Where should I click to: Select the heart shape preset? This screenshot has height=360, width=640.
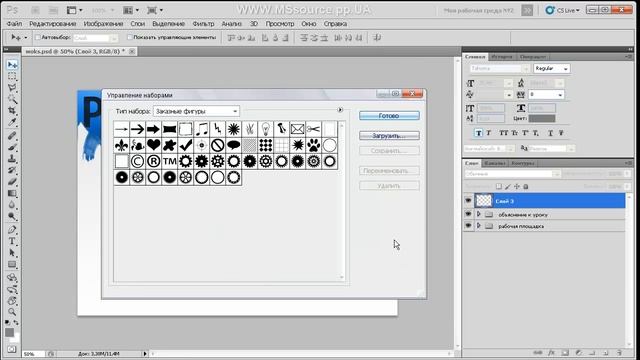click(153, 145)
